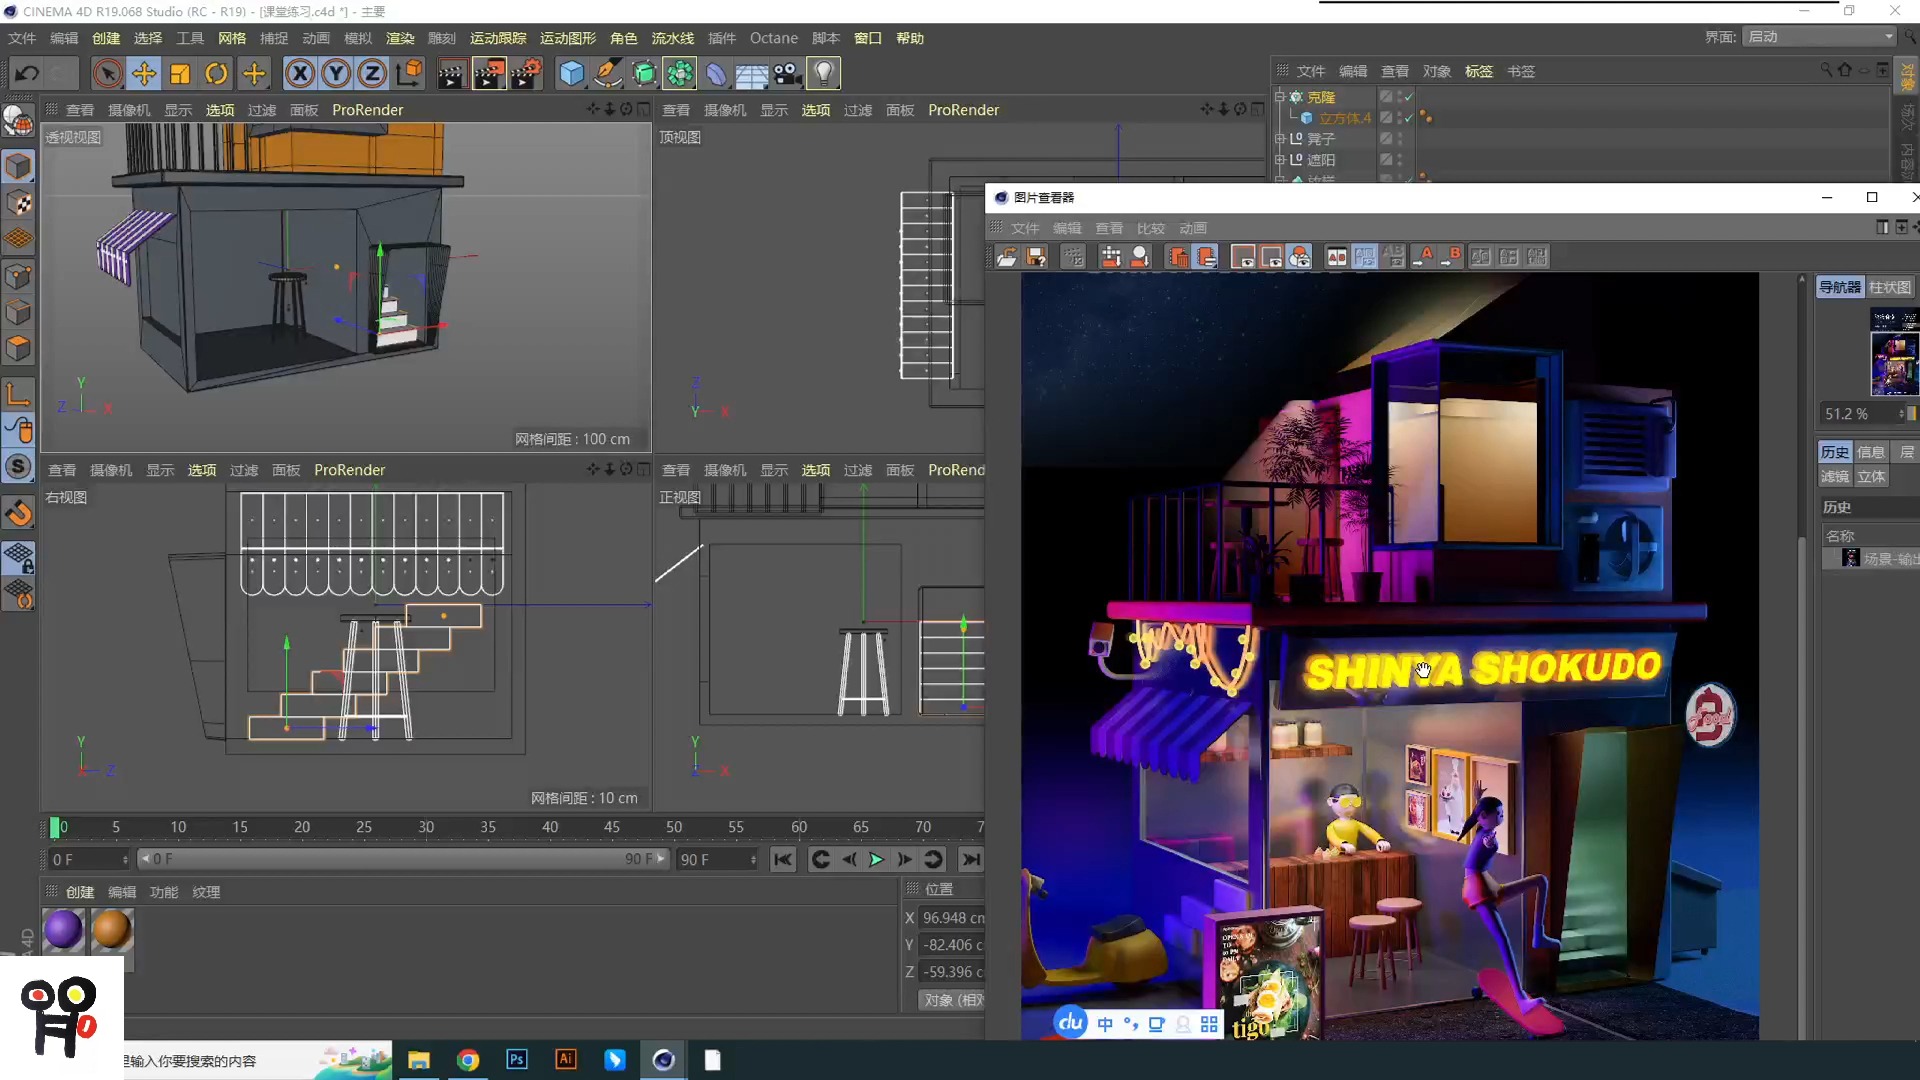The height and width of the screenshot is (1080, 1920).
Task: Select the purple material swatch
Action: click(x=63, y=930)
